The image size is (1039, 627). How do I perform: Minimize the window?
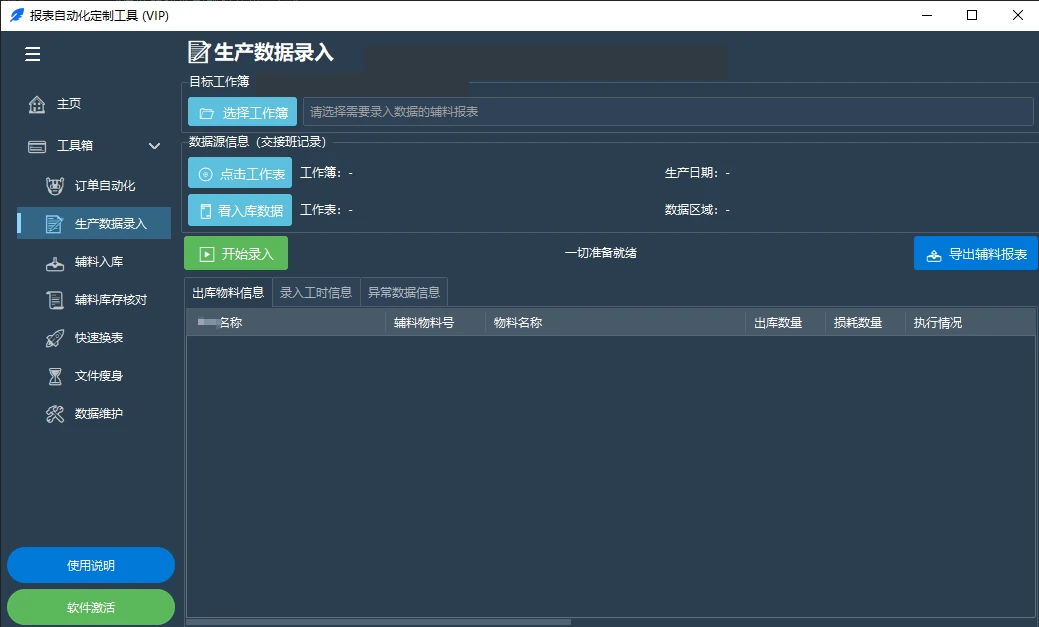927,15
